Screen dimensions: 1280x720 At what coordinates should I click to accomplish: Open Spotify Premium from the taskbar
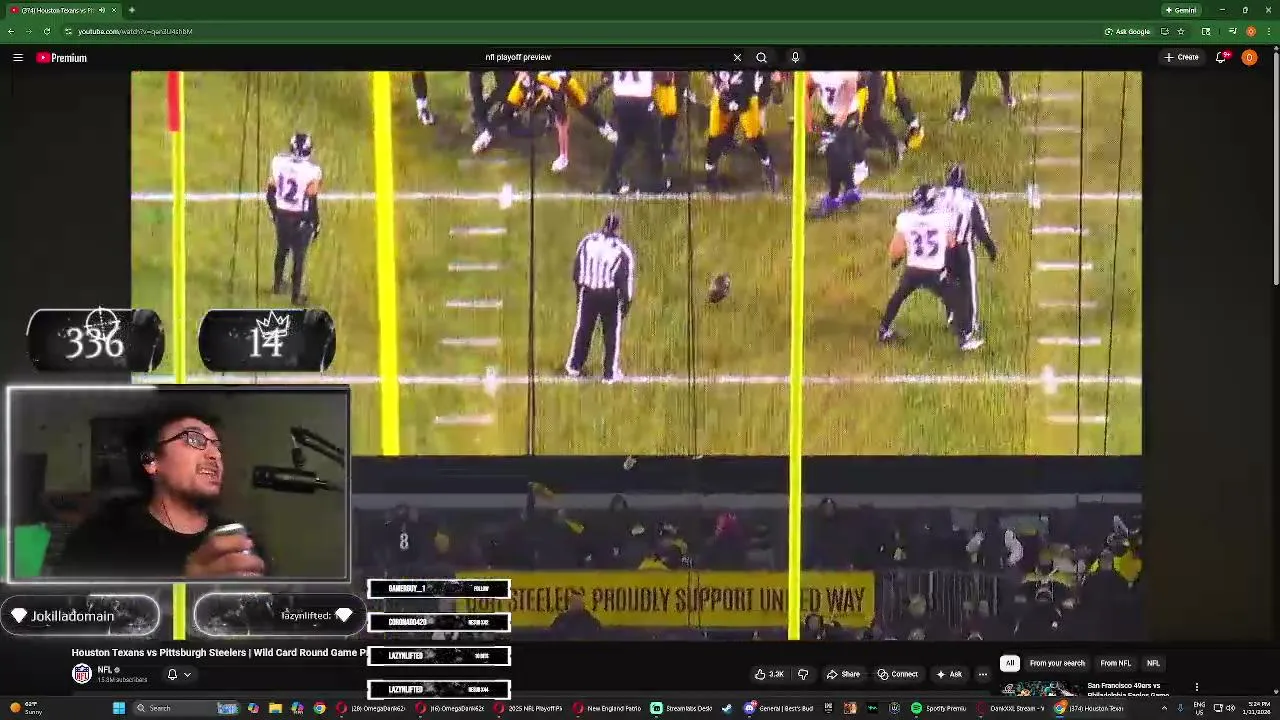click(938, 708)
